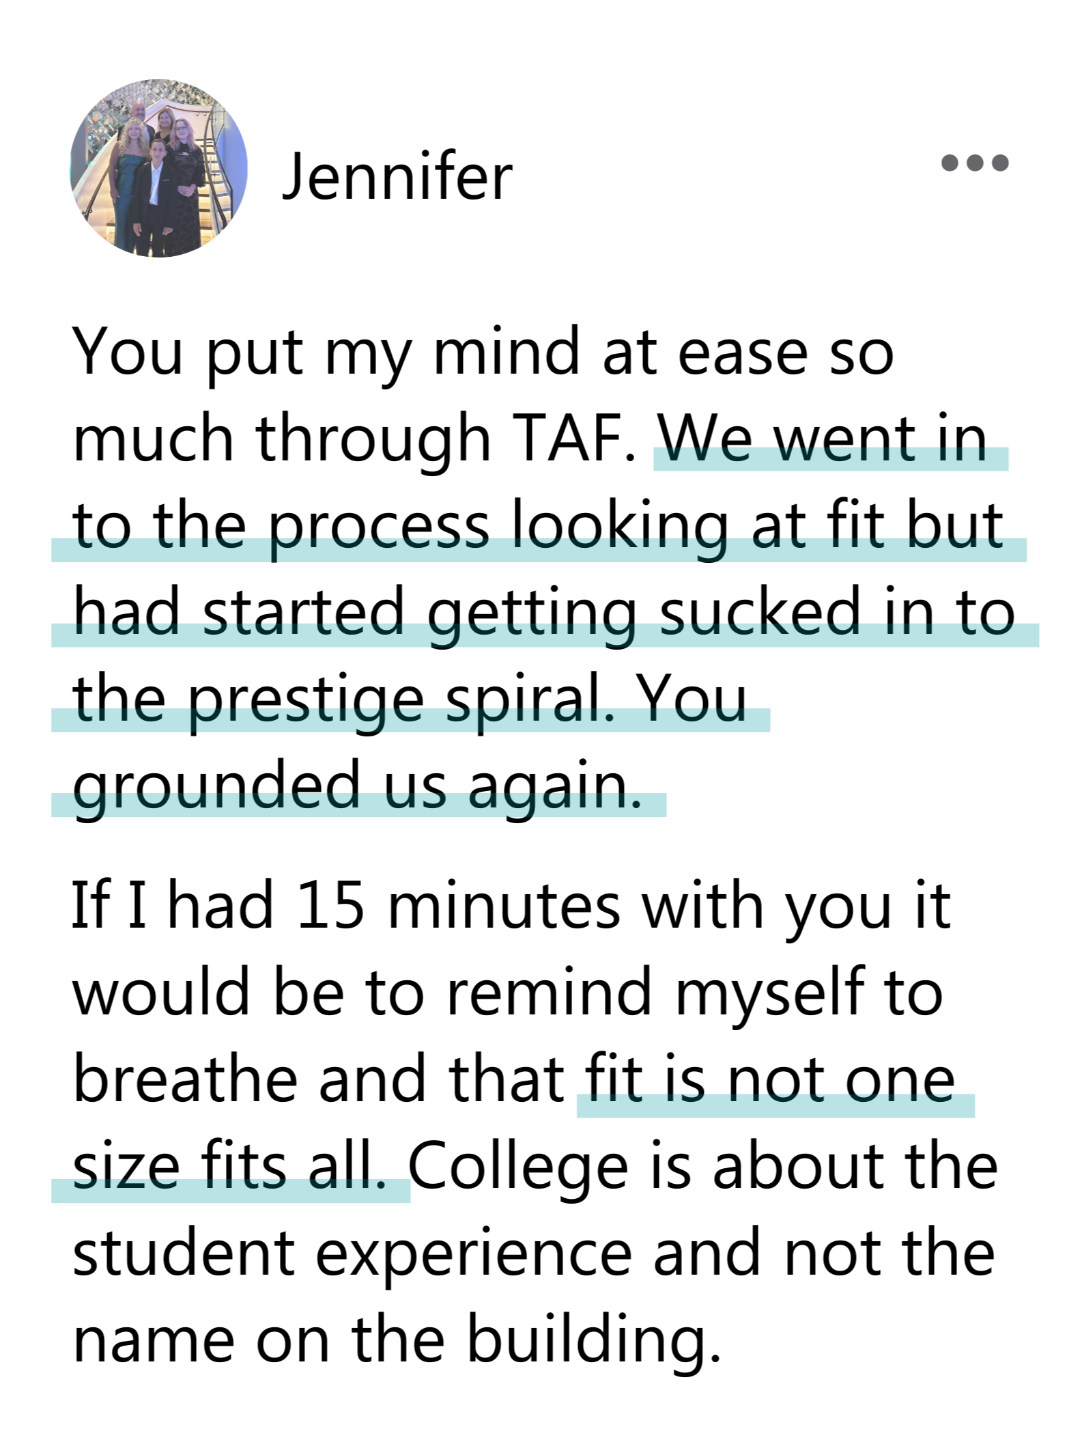The width and height of the screenshot is (1082, 1440).
Task: Click the highlighted text "fit is not one"
Action: click(771, 1080)
